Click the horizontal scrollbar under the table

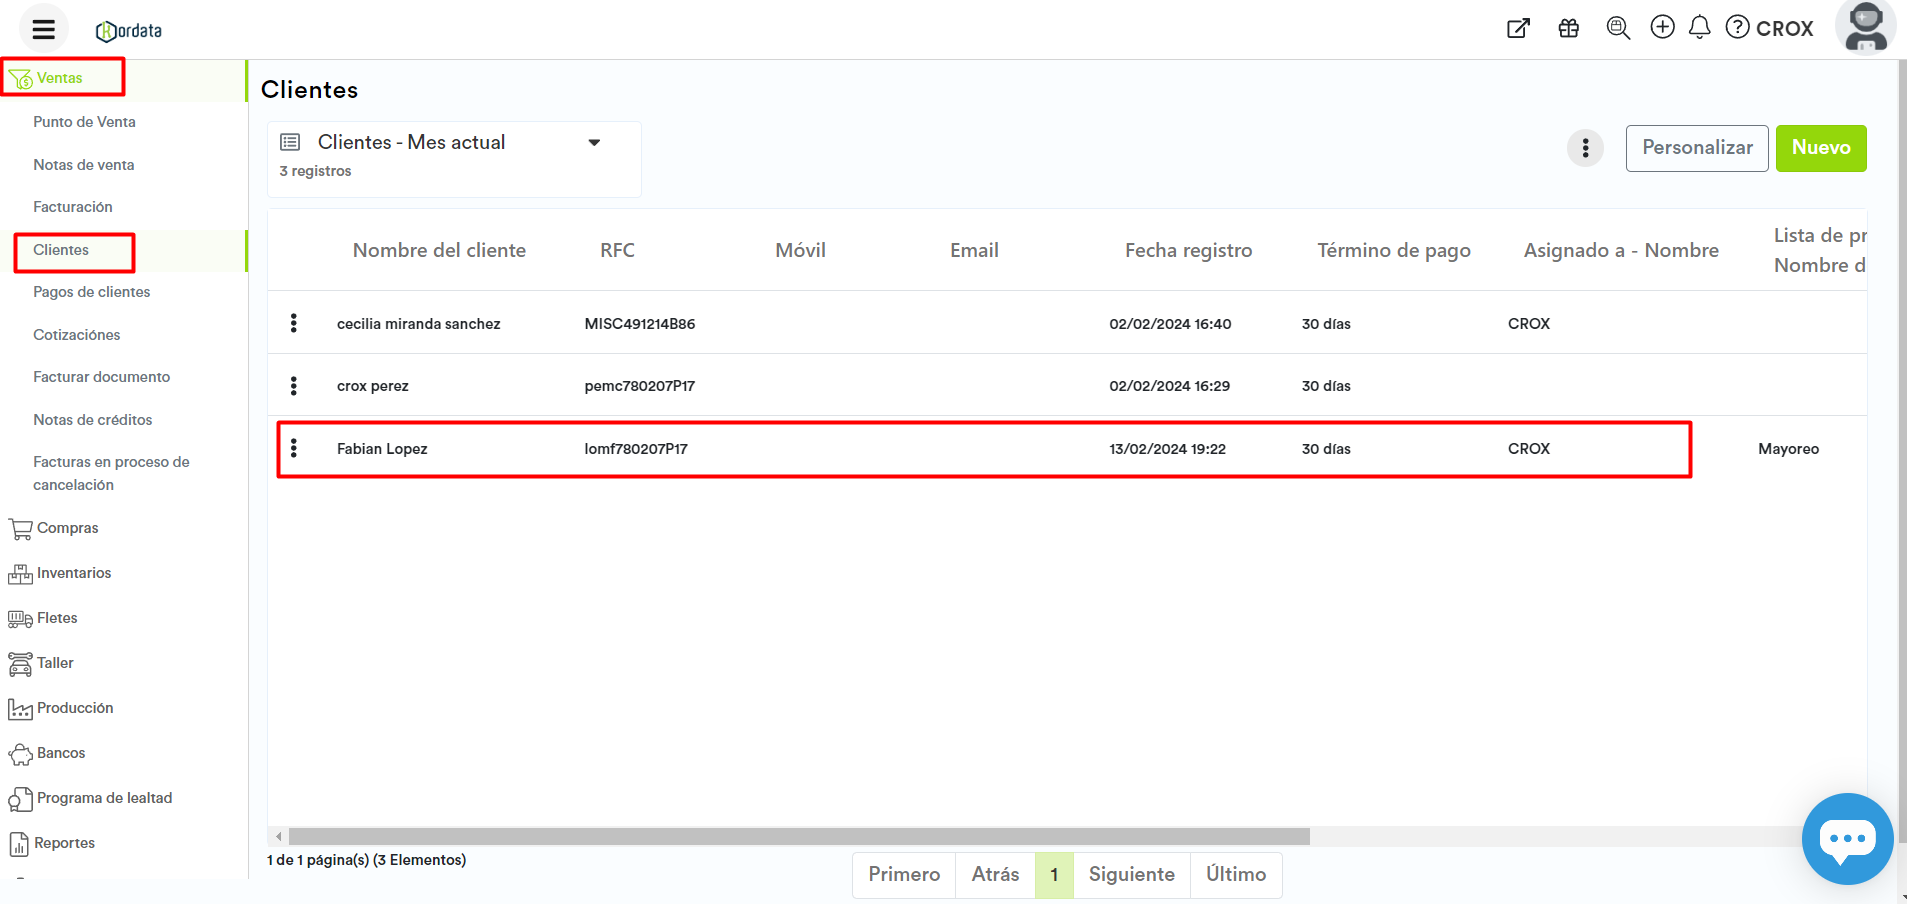[x=798, y=836]
